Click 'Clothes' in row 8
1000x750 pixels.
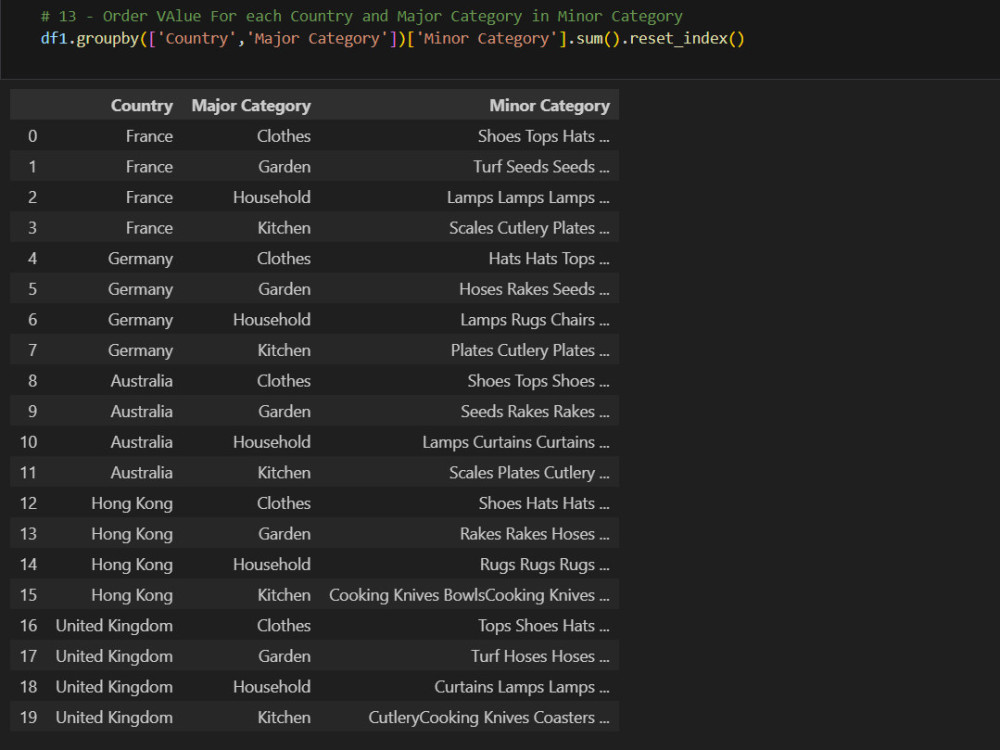pyautogui.click(x=284, y=381)
